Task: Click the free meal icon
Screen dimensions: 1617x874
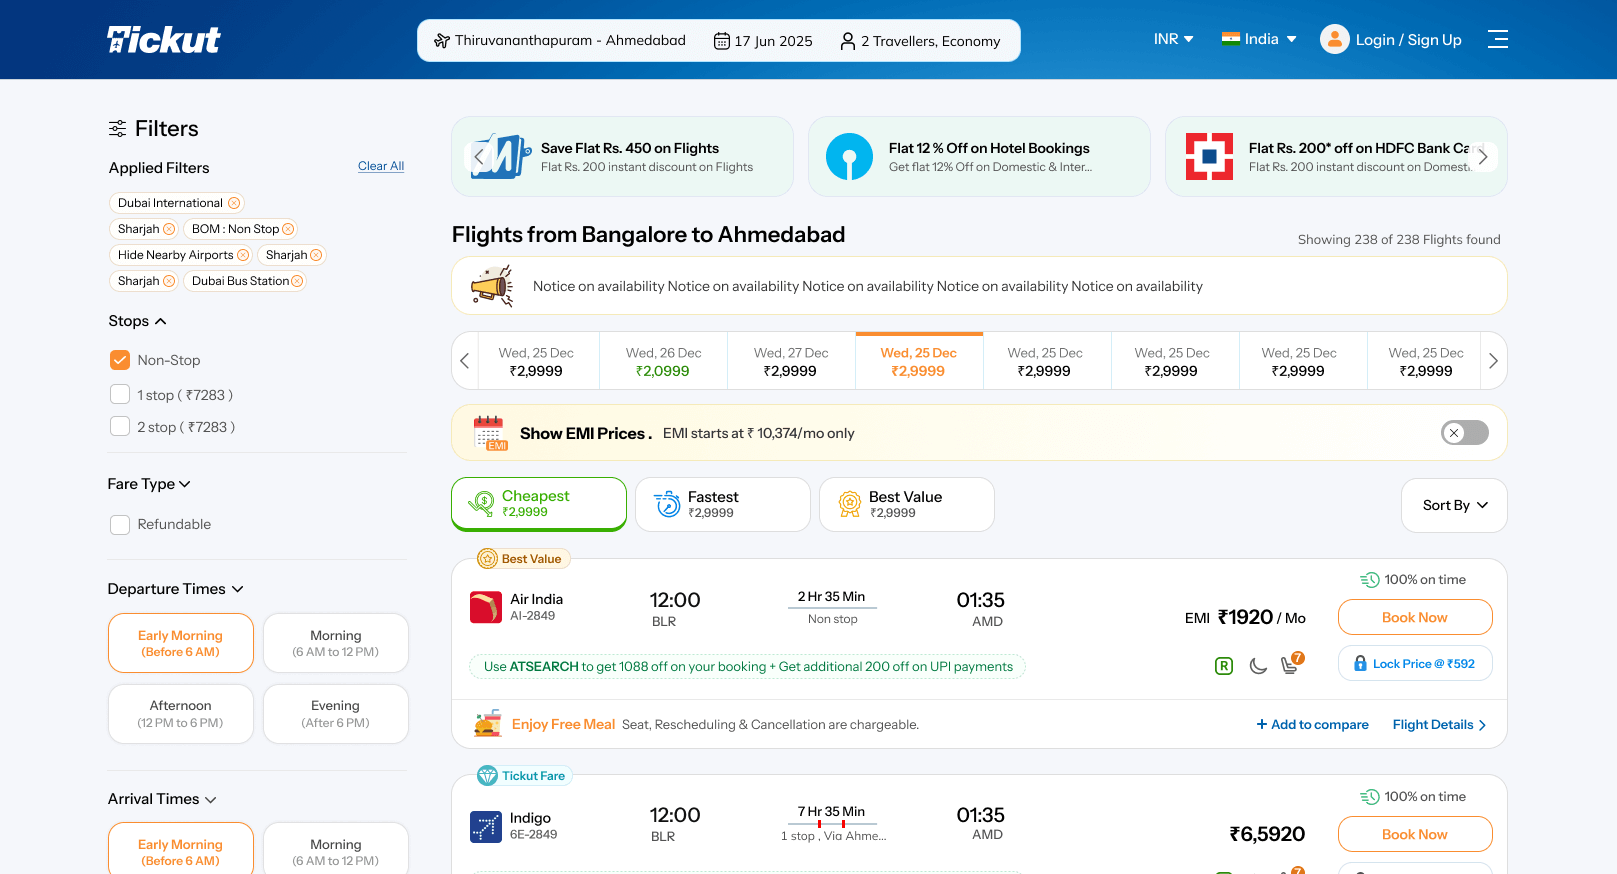Action: (x=488, y=723)
